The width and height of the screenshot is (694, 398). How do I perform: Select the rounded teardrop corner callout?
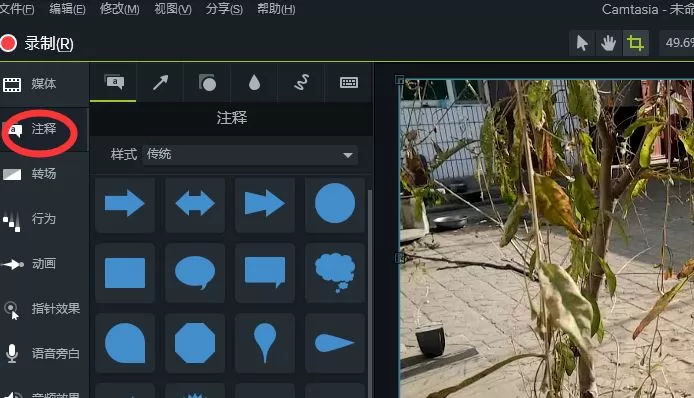pyautogui.click(x=125, y=343)
